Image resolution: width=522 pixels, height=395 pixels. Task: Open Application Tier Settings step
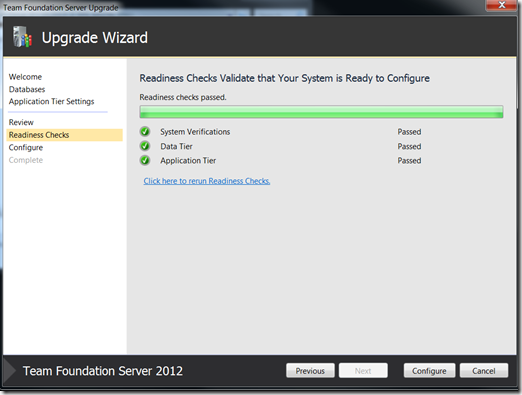tap(52, 101)
